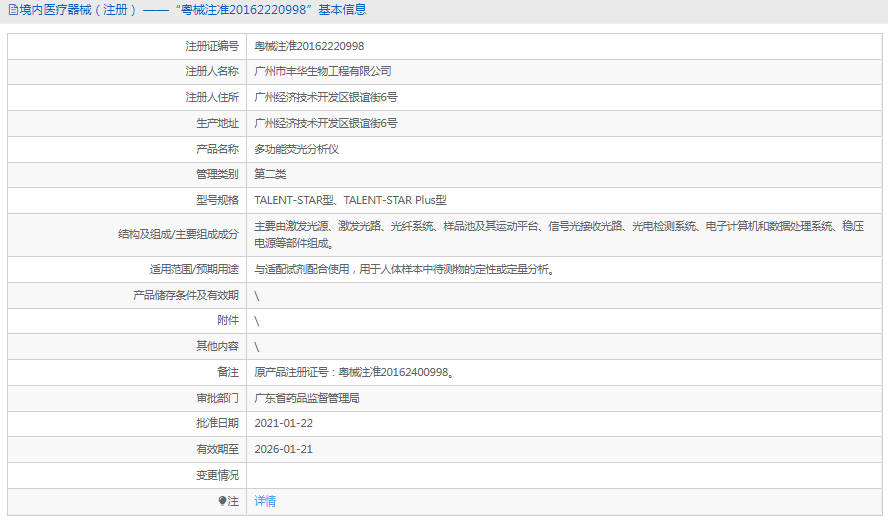Click the bullet icon beside 注

point(222,501)
